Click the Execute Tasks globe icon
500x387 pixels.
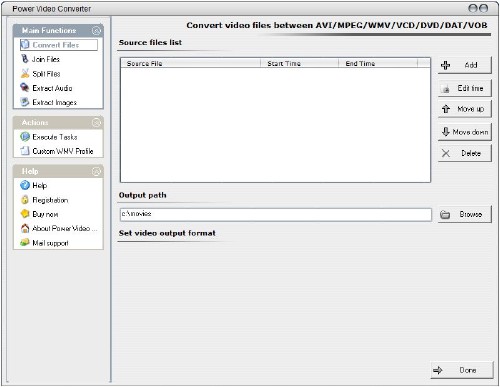pyautogui.click(x=25, y=137)
